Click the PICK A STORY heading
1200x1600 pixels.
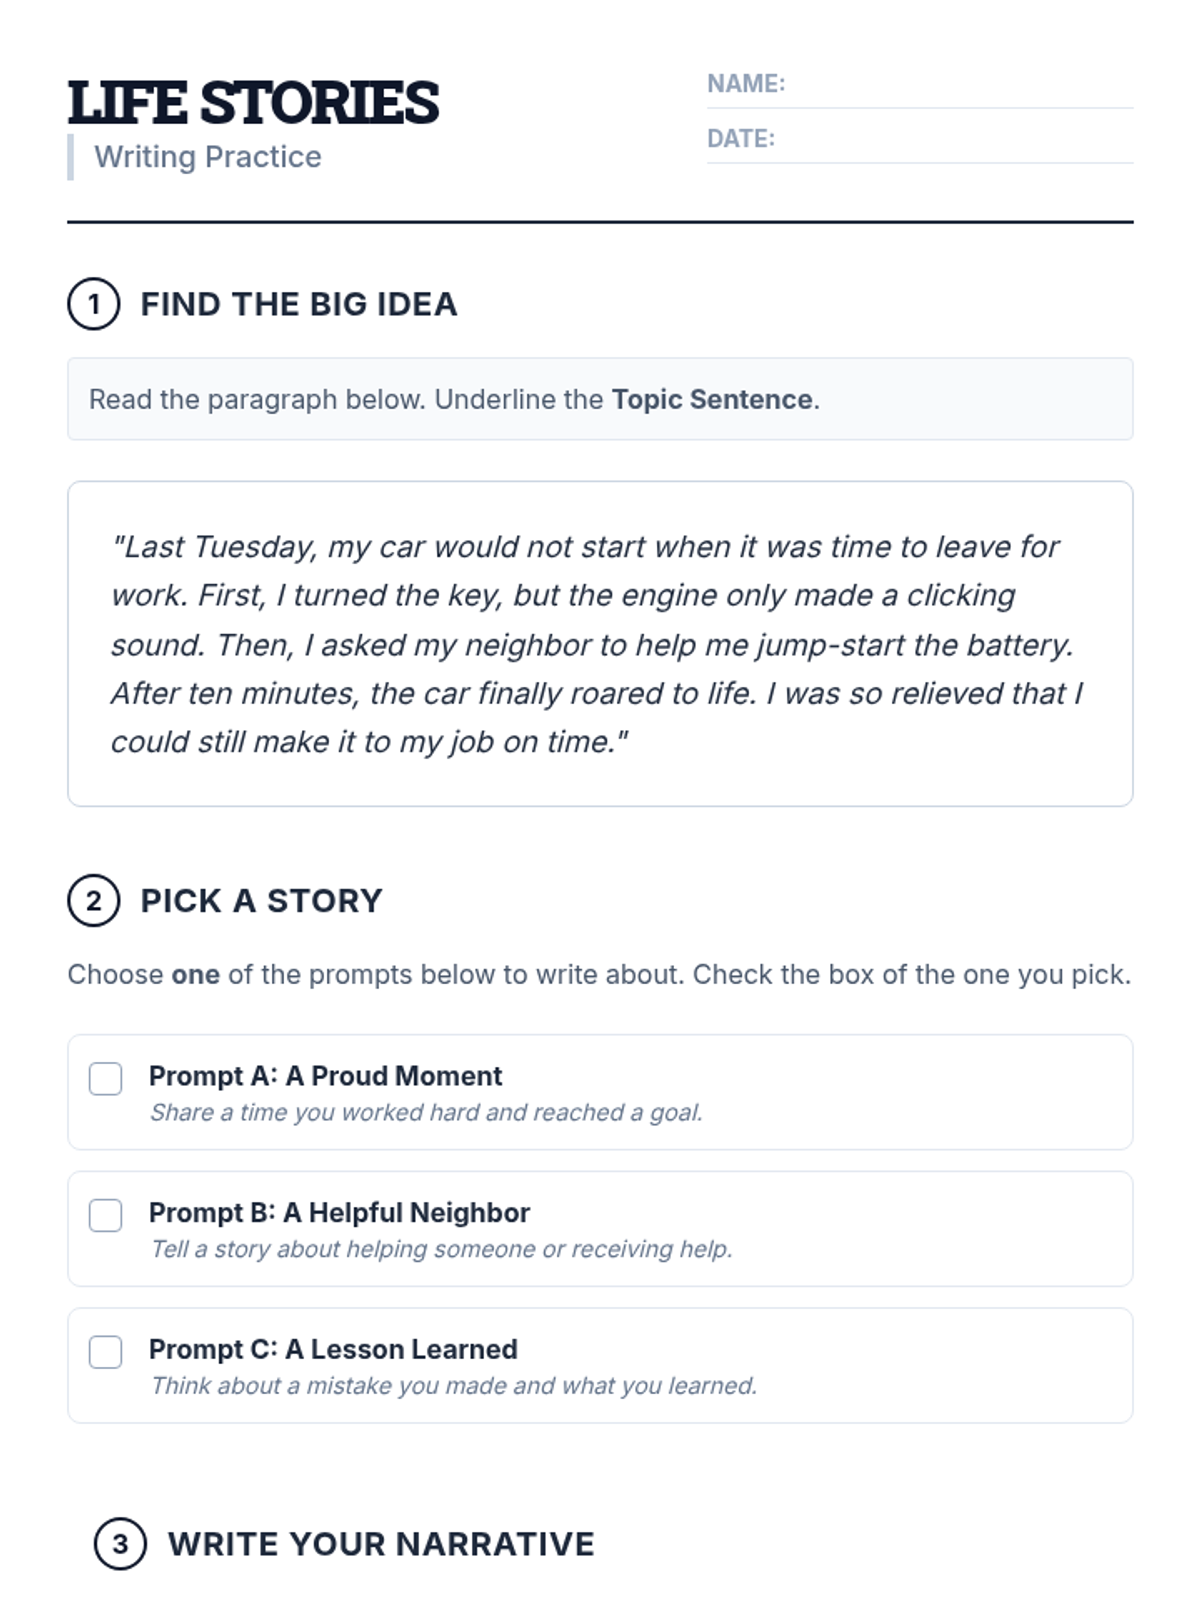click(x=261, y=901)
